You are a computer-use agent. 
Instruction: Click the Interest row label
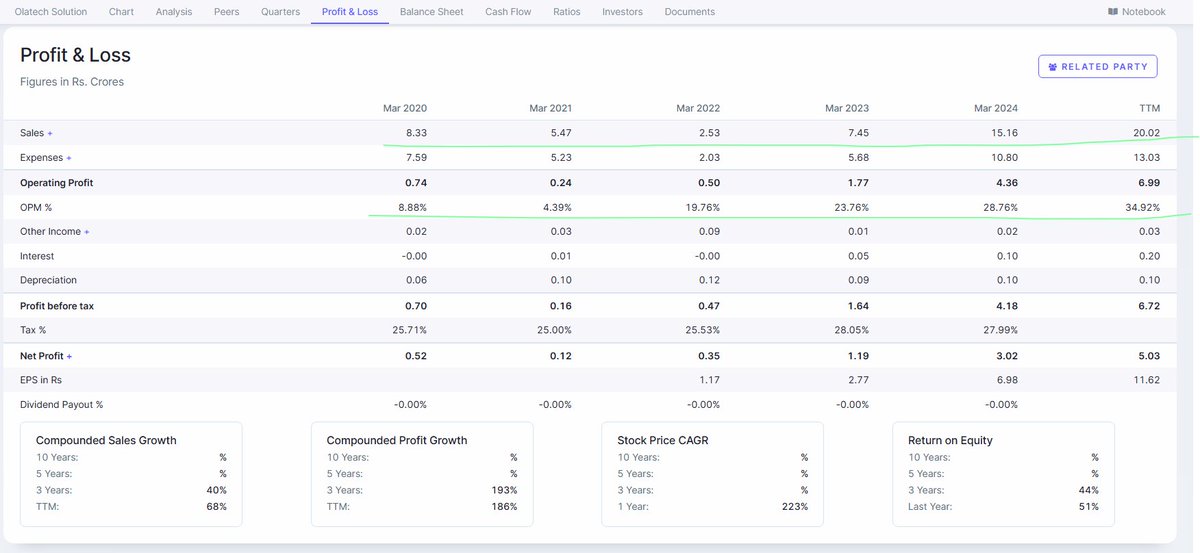point(37,256)
